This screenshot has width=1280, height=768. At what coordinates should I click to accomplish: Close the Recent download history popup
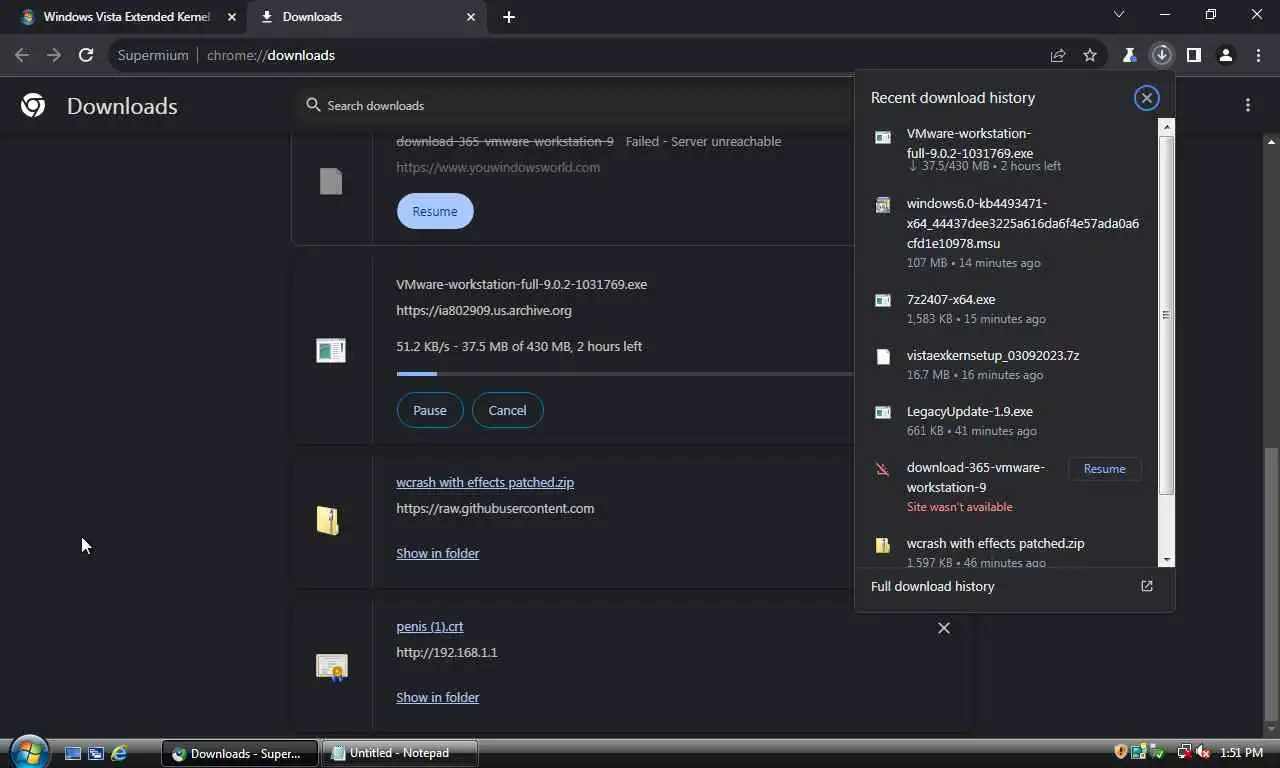point(1146,97)
